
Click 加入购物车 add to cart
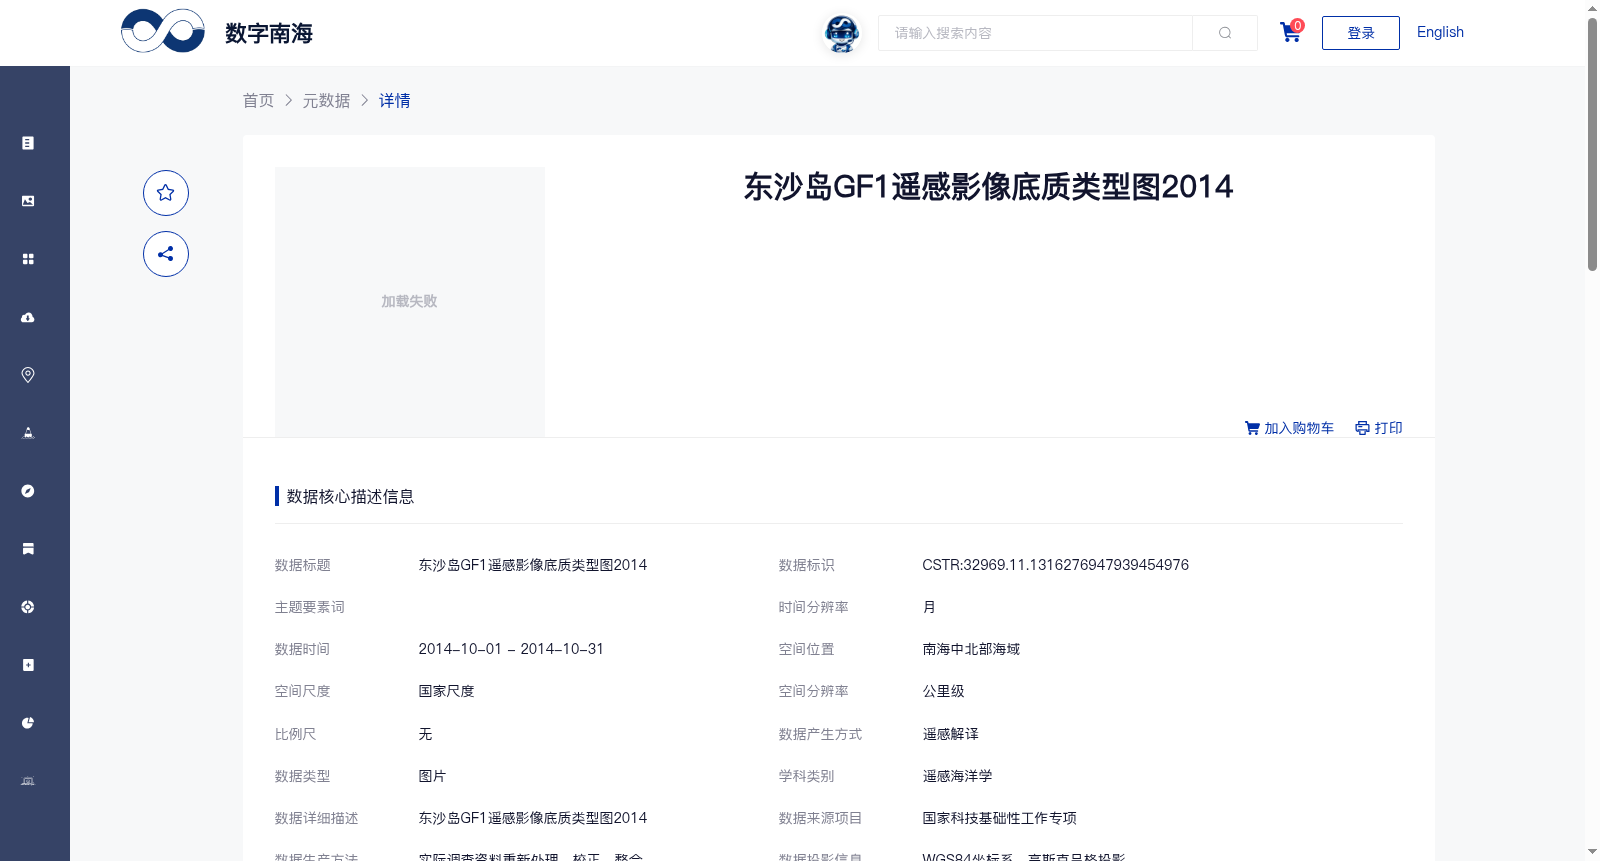[x=1289, y=428]
